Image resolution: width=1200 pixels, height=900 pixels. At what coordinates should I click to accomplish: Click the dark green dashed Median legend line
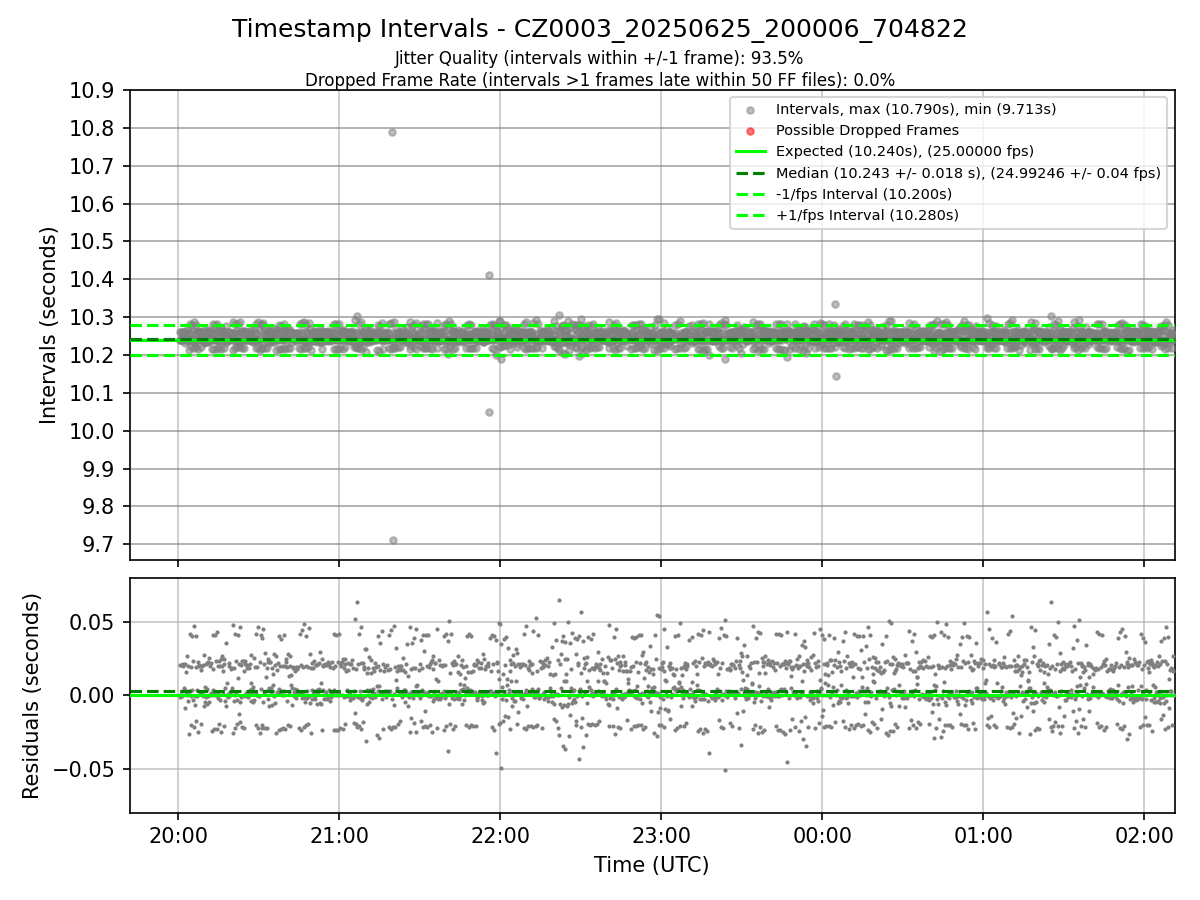click(750, 173)
